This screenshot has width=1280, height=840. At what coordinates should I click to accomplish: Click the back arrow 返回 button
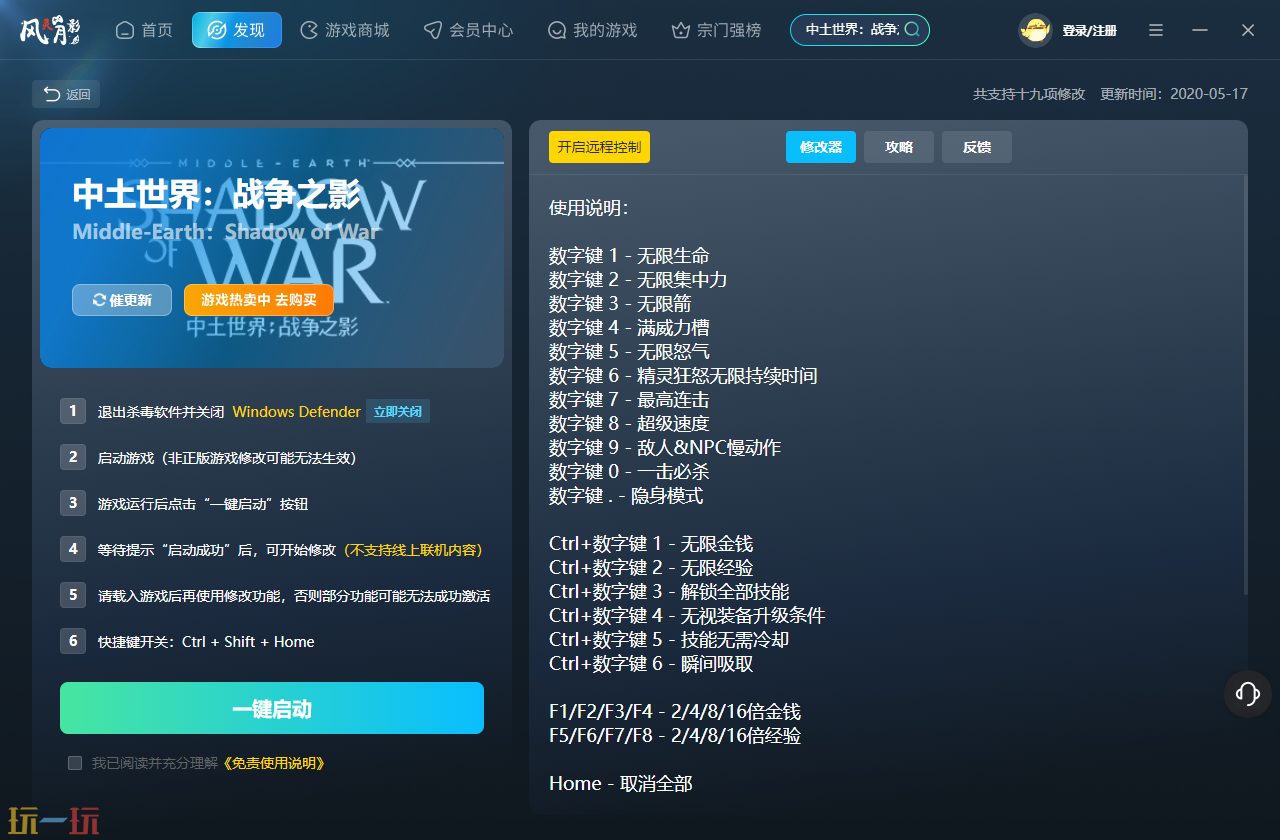66,94
